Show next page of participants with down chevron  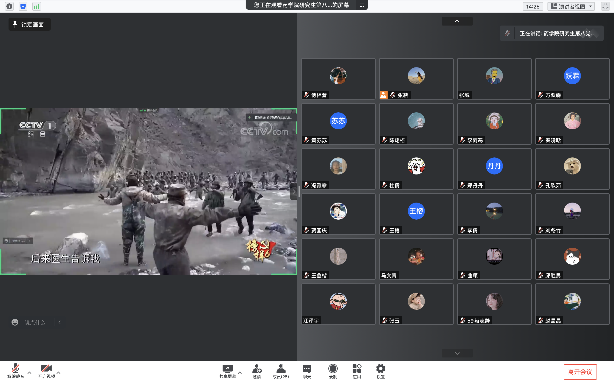(457, 353)
